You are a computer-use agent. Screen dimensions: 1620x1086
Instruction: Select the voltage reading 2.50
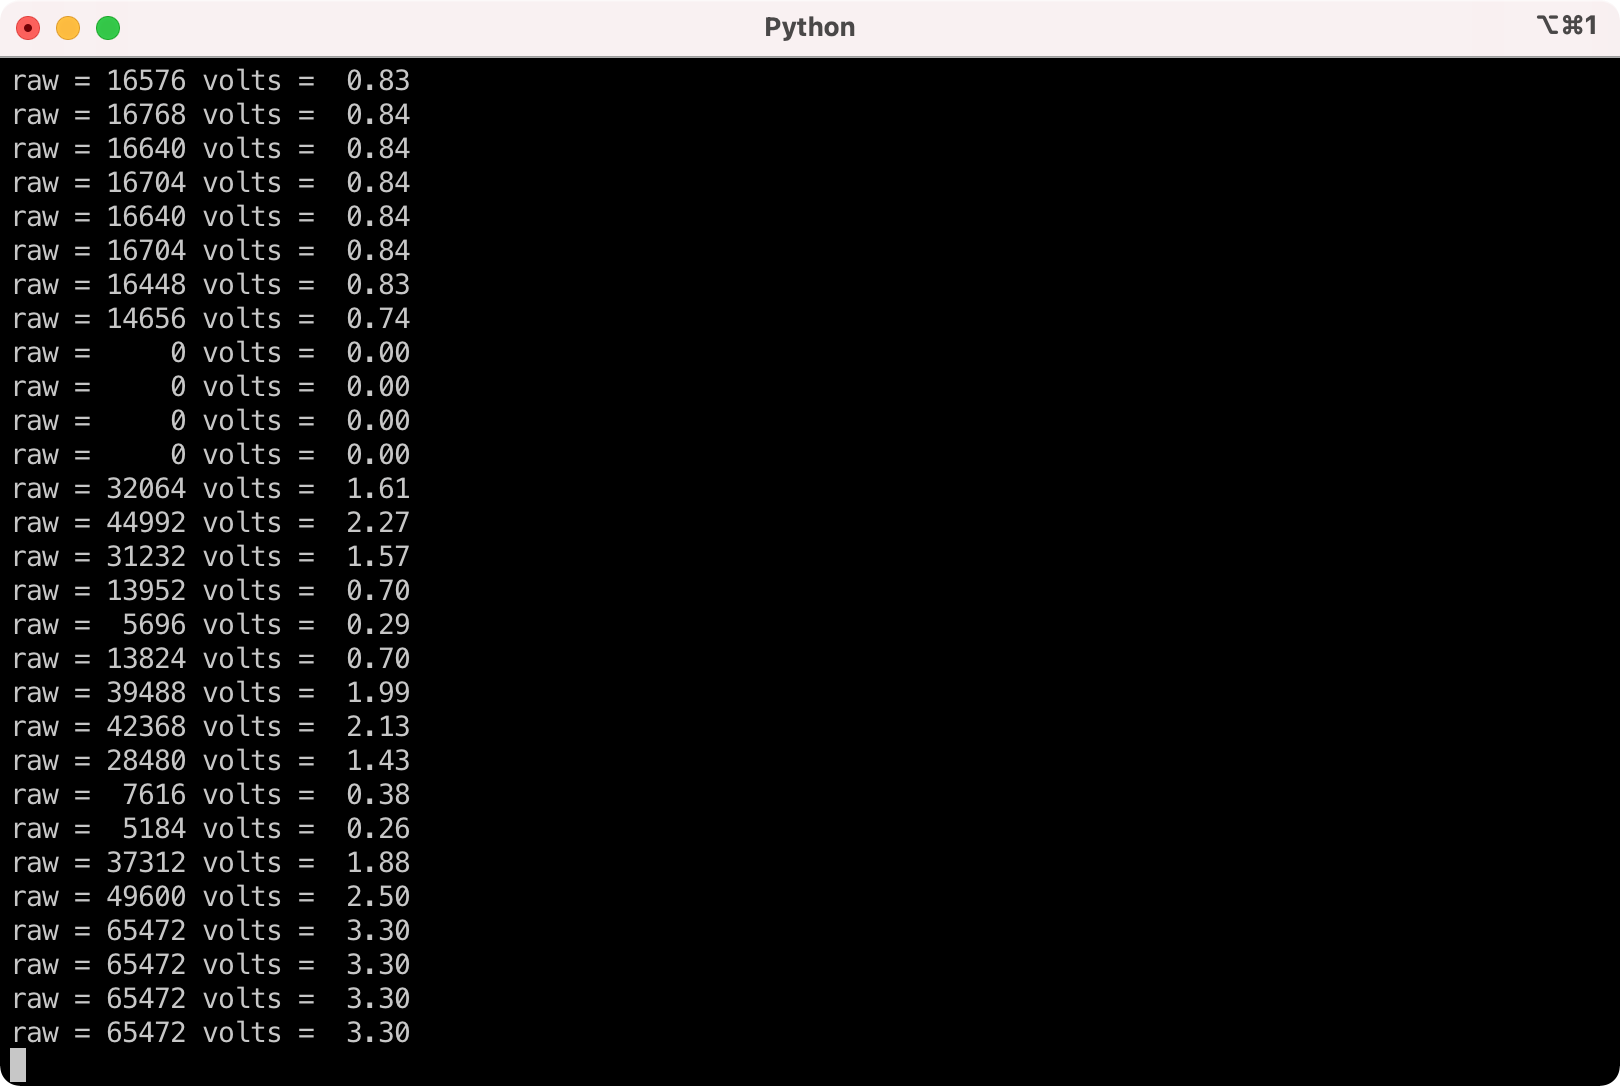point(378,897)
